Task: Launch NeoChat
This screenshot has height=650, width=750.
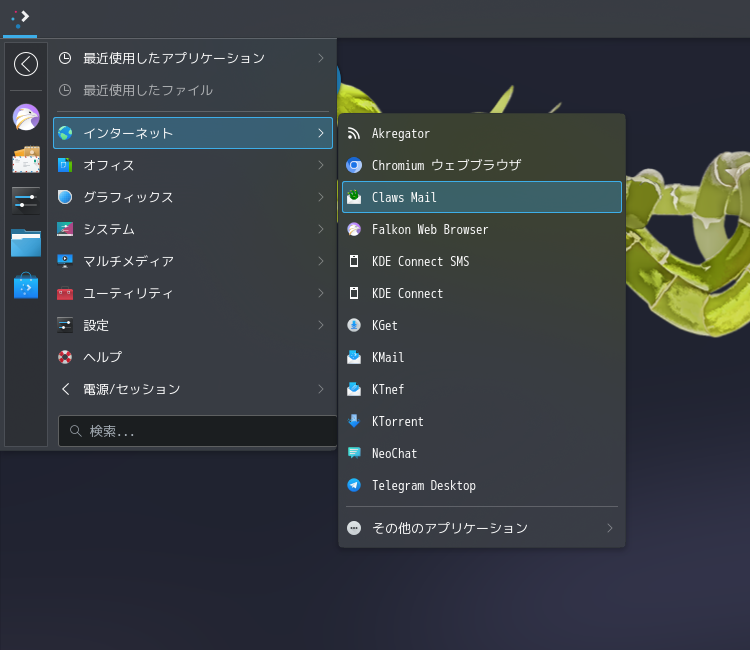Action: tap(482, 453)
